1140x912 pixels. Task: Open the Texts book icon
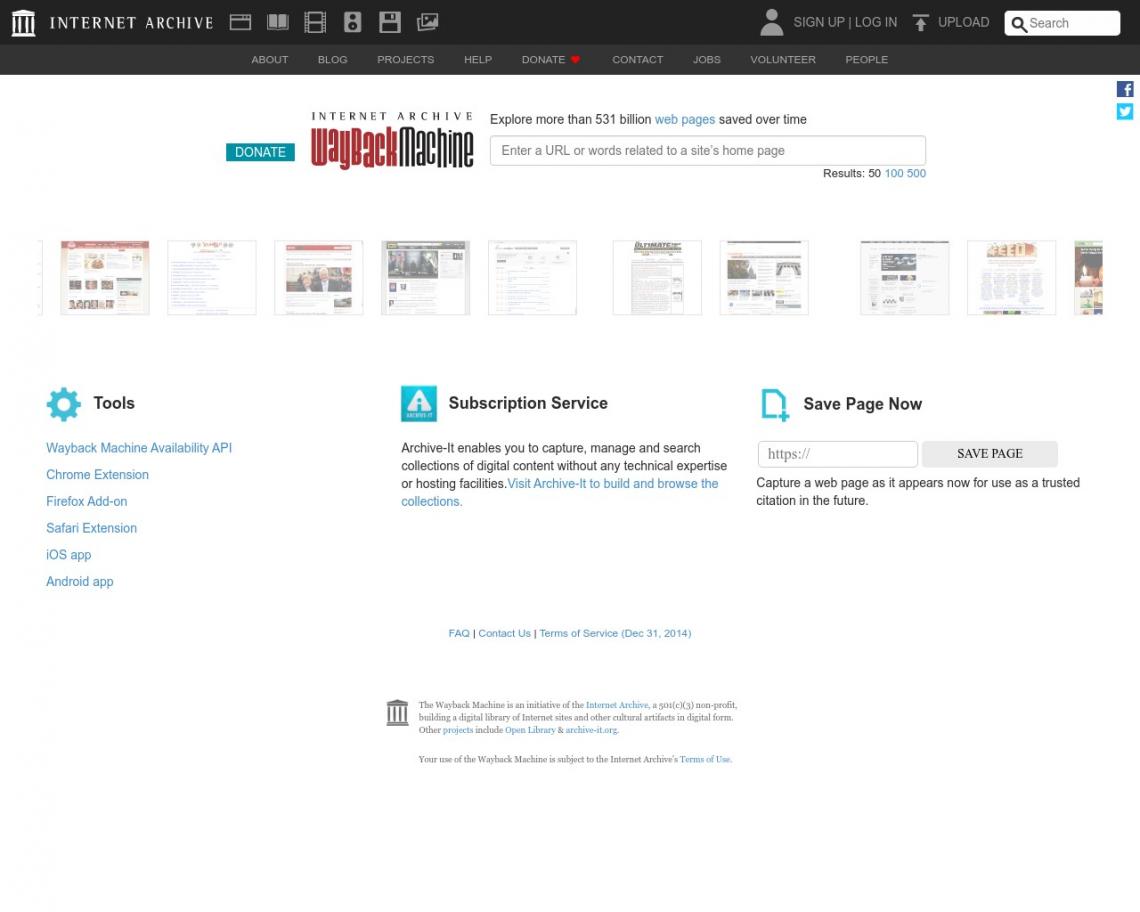(x=278, y=23)
